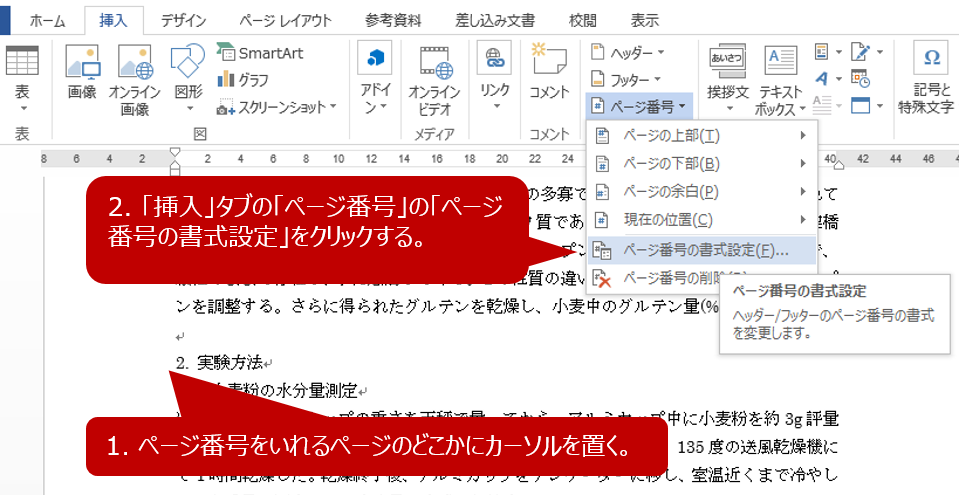This screenshot has height=495, width=959.
Task: Switch to the ホーム tab
Action: click(47, 19)
